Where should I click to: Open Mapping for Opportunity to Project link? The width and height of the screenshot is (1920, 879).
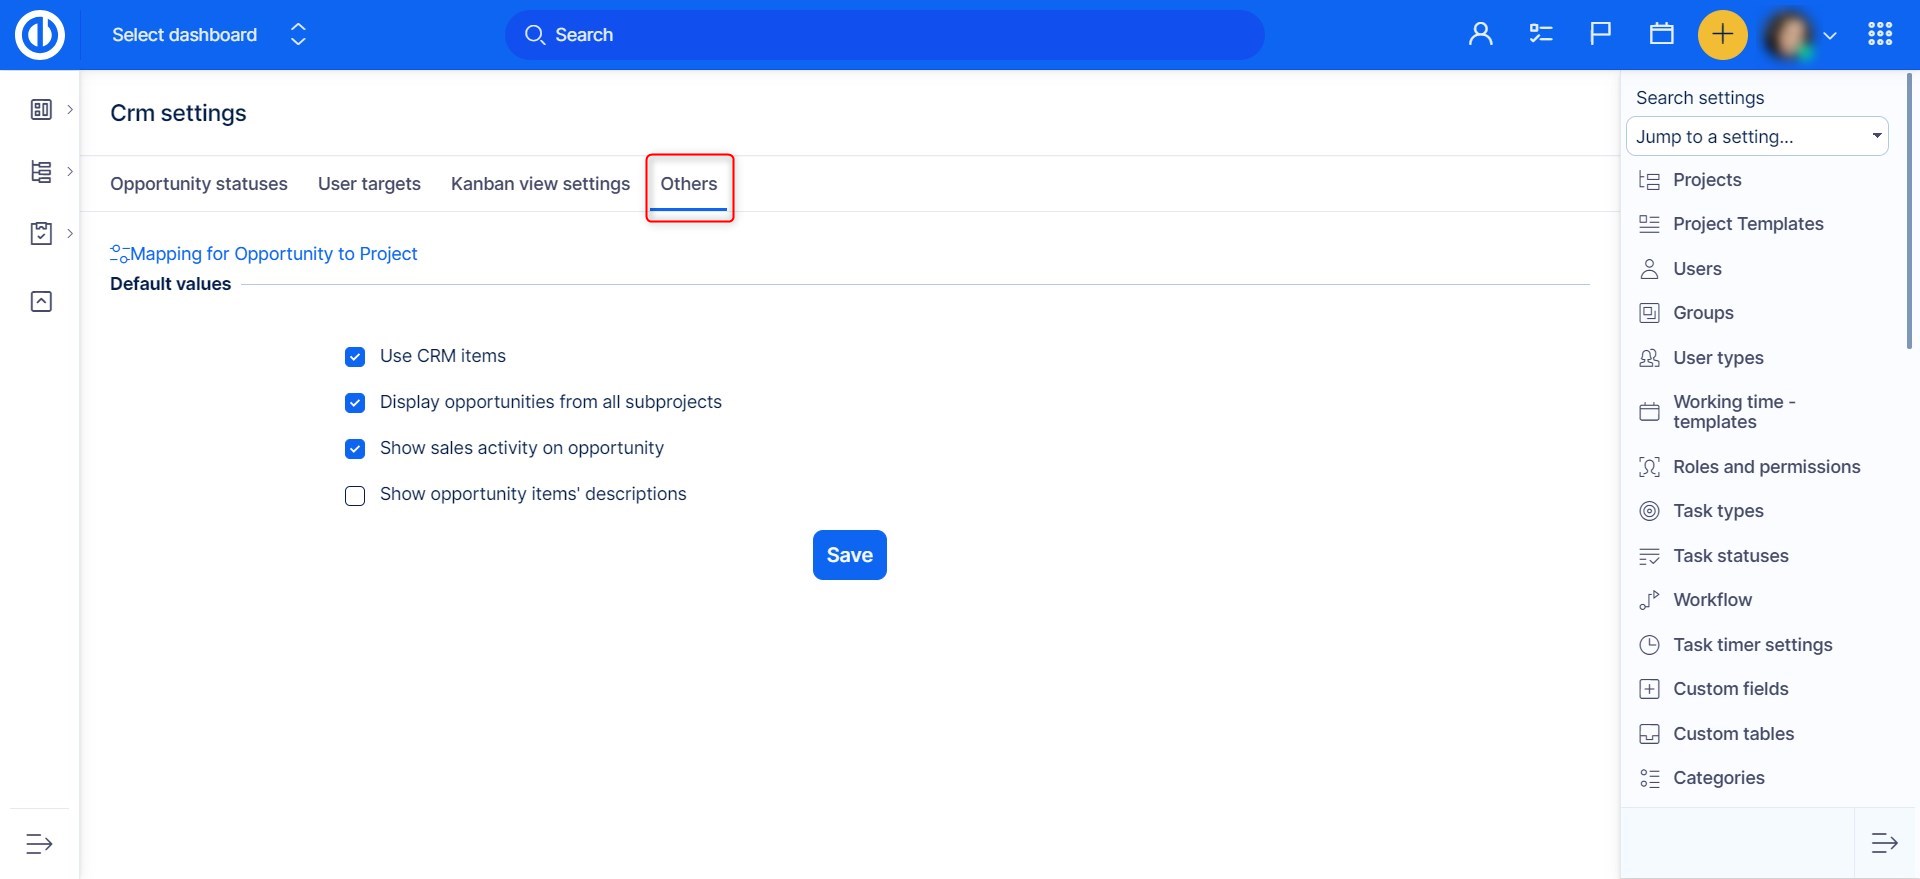(x=273, y=254)
